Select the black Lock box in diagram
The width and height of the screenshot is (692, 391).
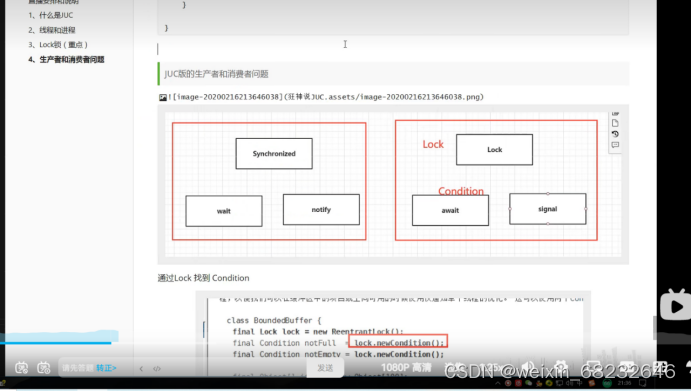(494, 150)
